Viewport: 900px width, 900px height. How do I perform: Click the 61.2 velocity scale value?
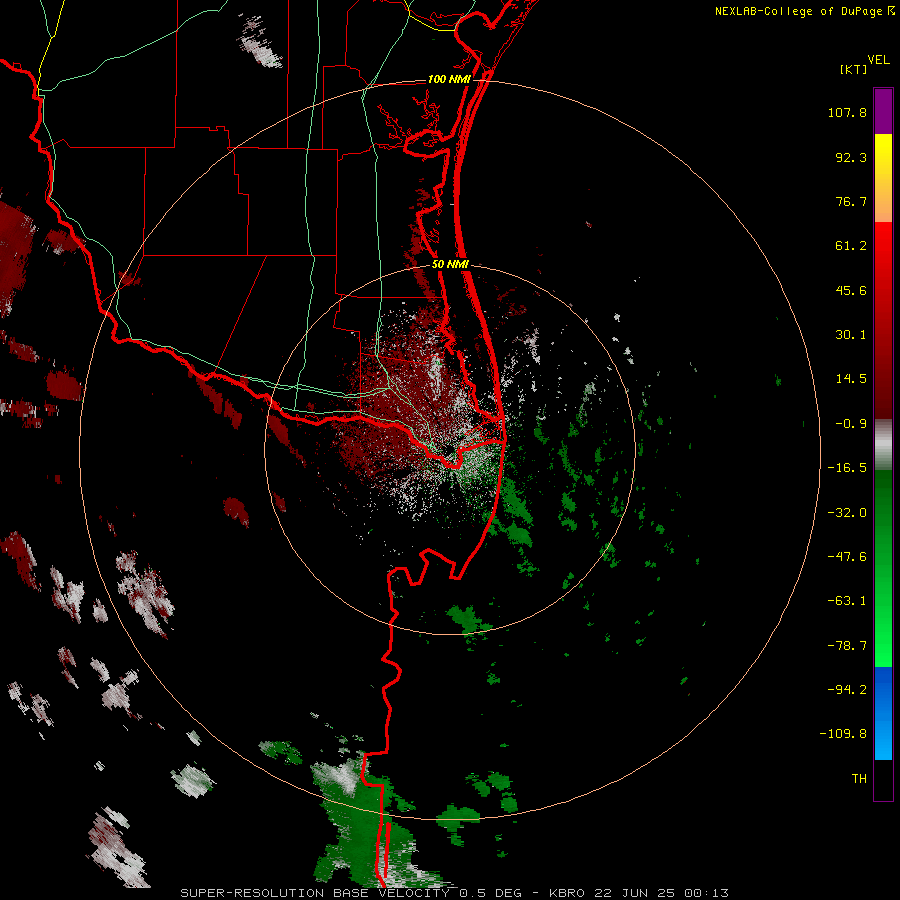pos(851,246)
